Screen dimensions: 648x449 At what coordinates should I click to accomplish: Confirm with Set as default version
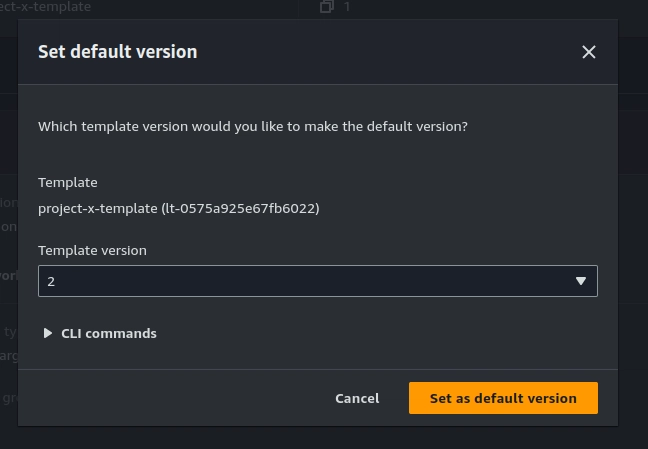pos(503,398)
